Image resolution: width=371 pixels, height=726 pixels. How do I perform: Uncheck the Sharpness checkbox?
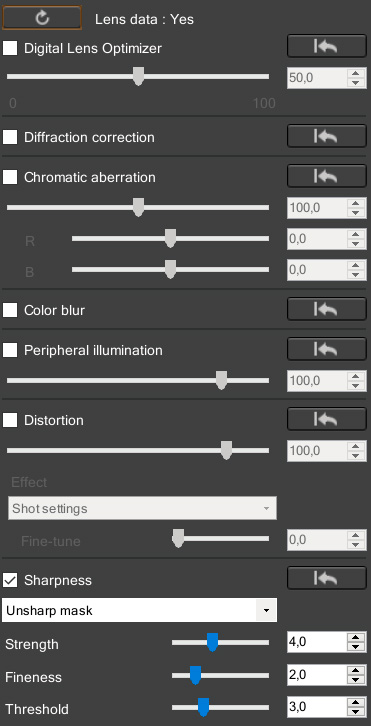(x=10, y=580)
